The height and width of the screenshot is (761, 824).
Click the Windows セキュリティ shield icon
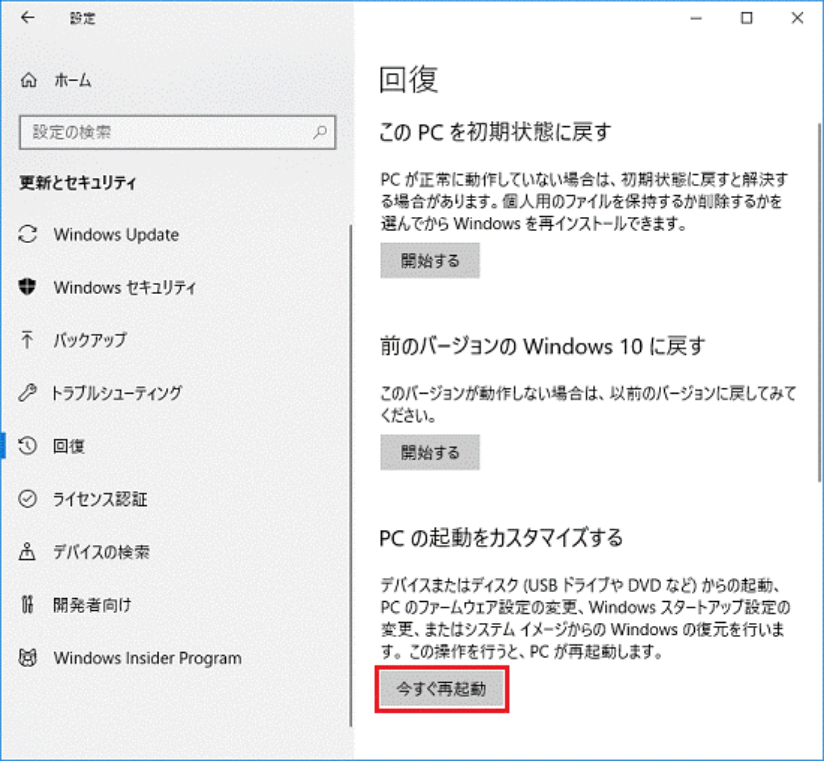[27, 287]
